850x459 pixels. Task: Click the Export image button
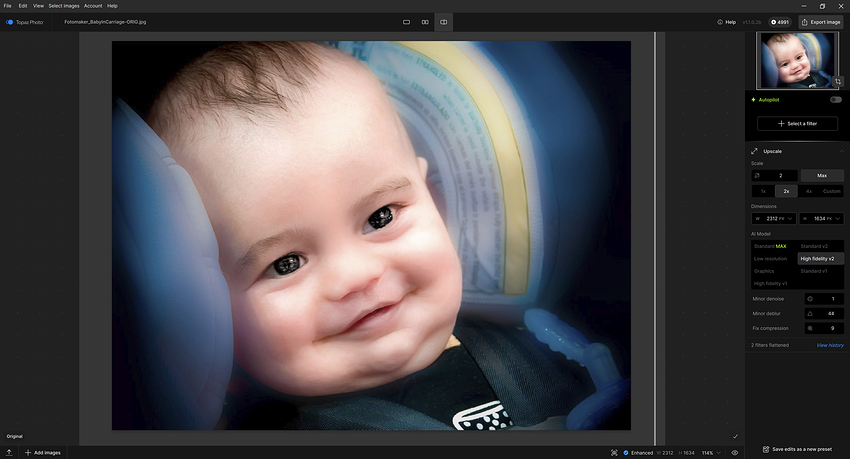[x=820, y=21]
